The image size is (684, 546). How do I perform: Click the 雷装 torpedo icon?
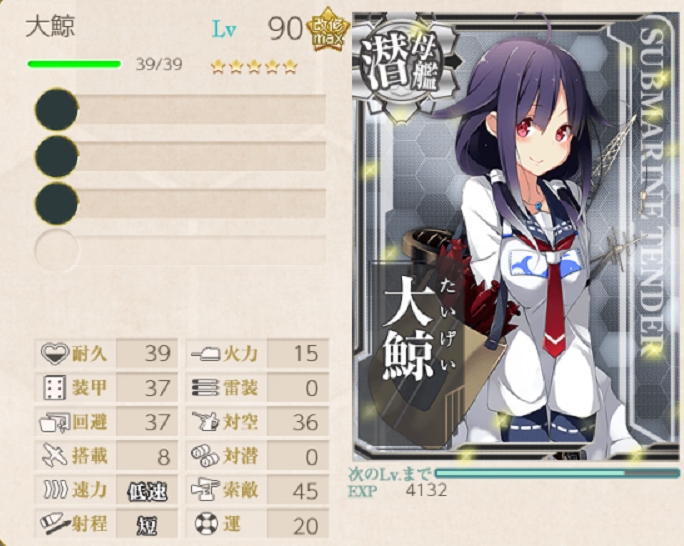click(x=205, y=388)
